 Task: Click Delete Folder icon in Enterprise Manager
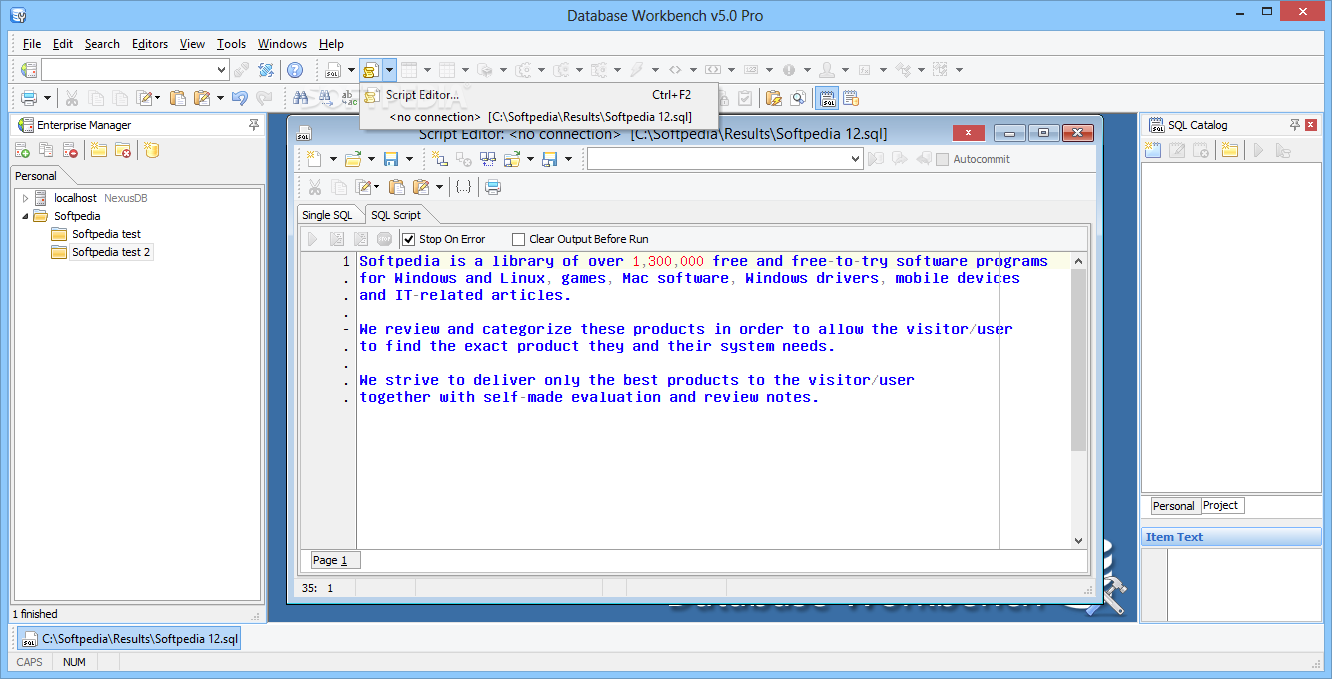point(123,150)
